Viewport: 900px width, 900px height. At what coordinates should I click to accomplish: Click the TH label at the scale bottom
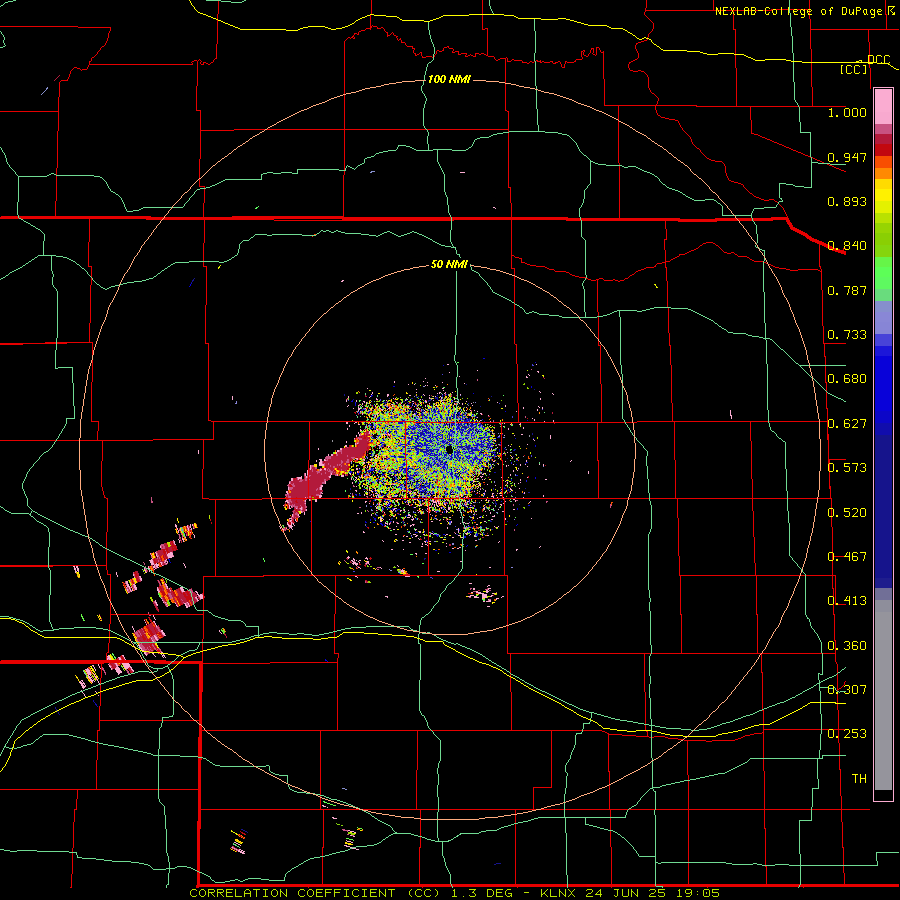(x=859, y=779)
